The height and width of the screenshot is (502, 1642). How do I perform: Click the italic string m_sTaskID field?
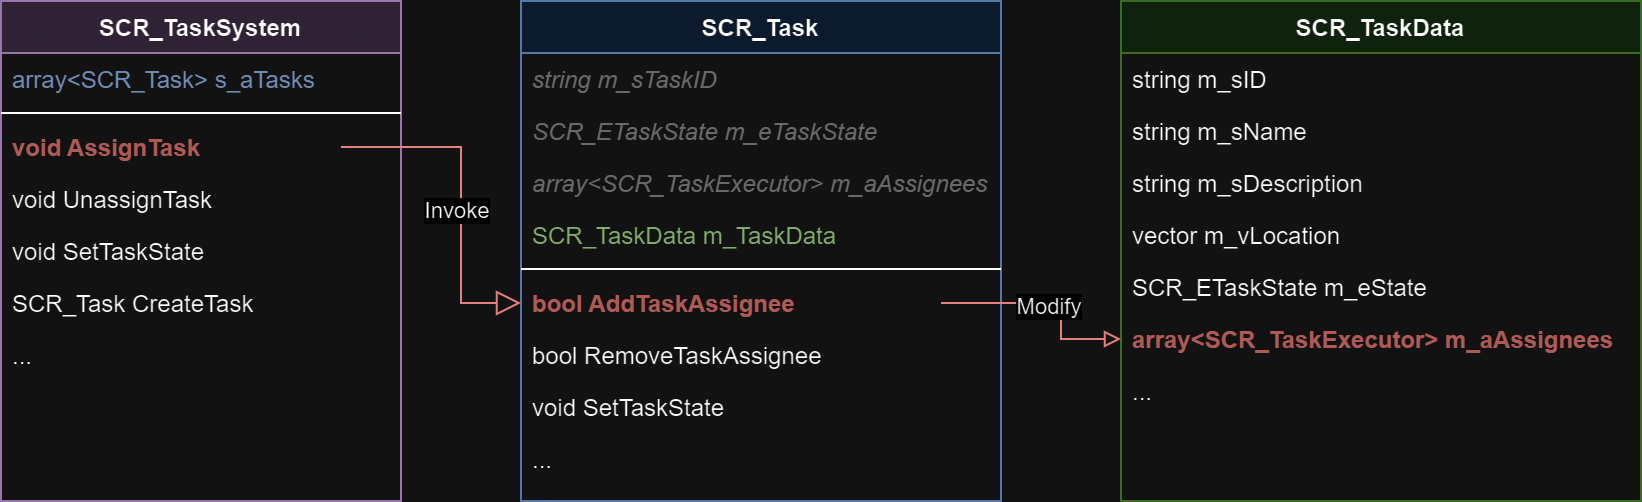(x=624, y=80)
